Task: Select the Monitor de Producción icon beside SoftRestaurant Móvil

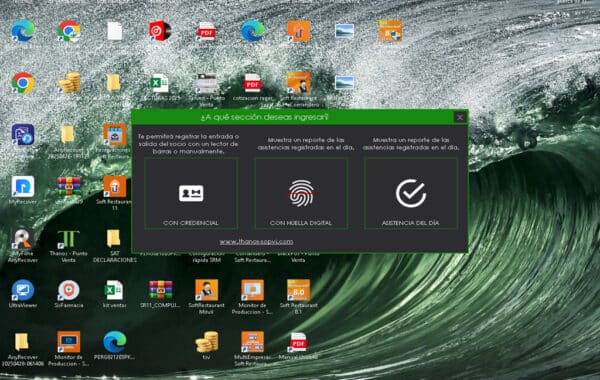Action: pyautogui.click(x=252, y=297)
